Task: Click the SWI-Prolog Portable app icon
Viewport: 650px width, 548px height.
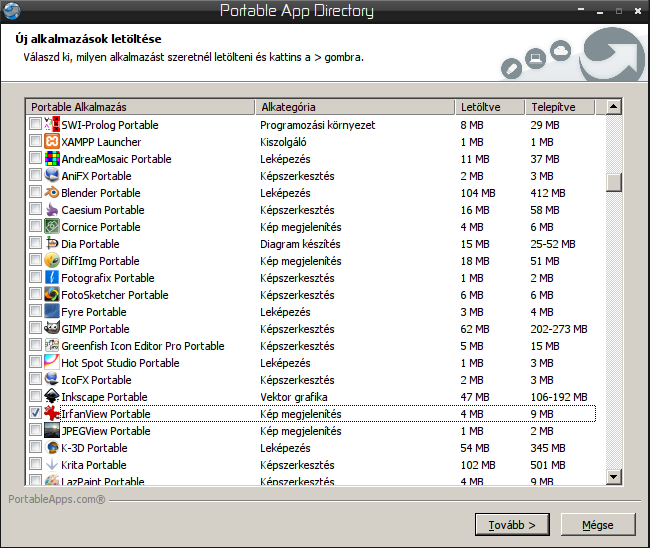Action: [x=52, y=125]
